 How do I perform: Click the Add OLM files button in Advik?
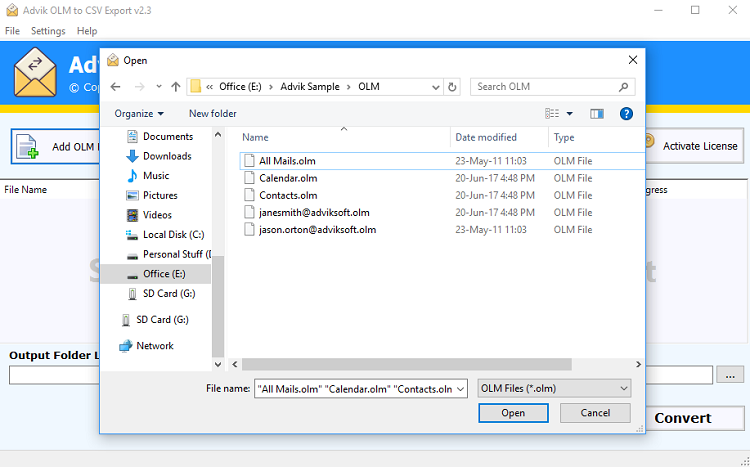pos(55,146)
